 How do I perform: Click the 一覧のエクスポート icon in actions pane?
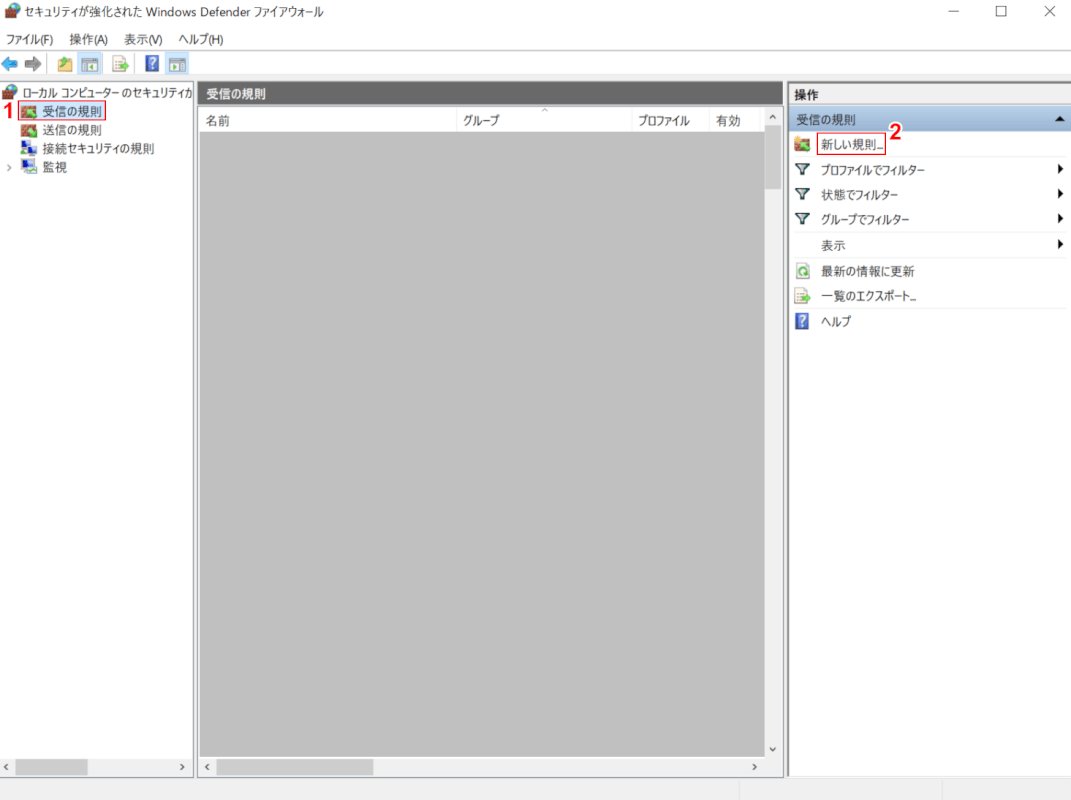tap(802, 296)
